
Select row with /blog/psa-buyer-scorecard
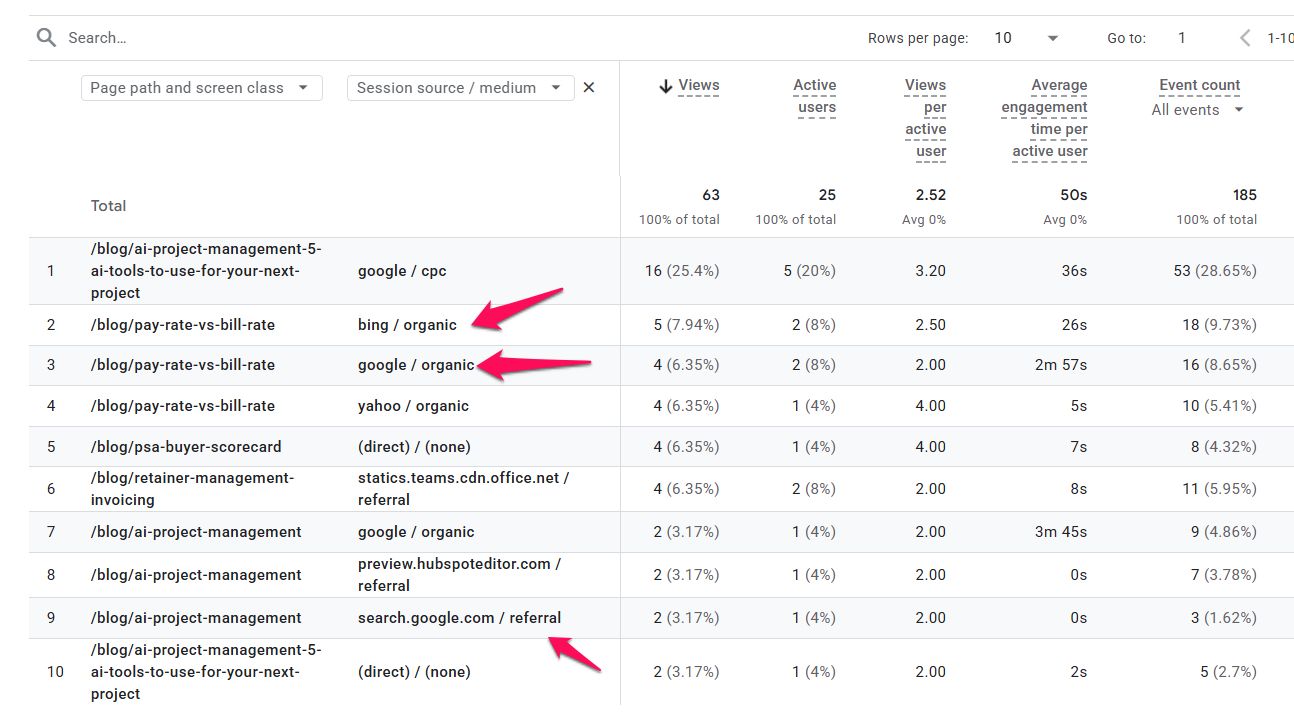point(661,447)
